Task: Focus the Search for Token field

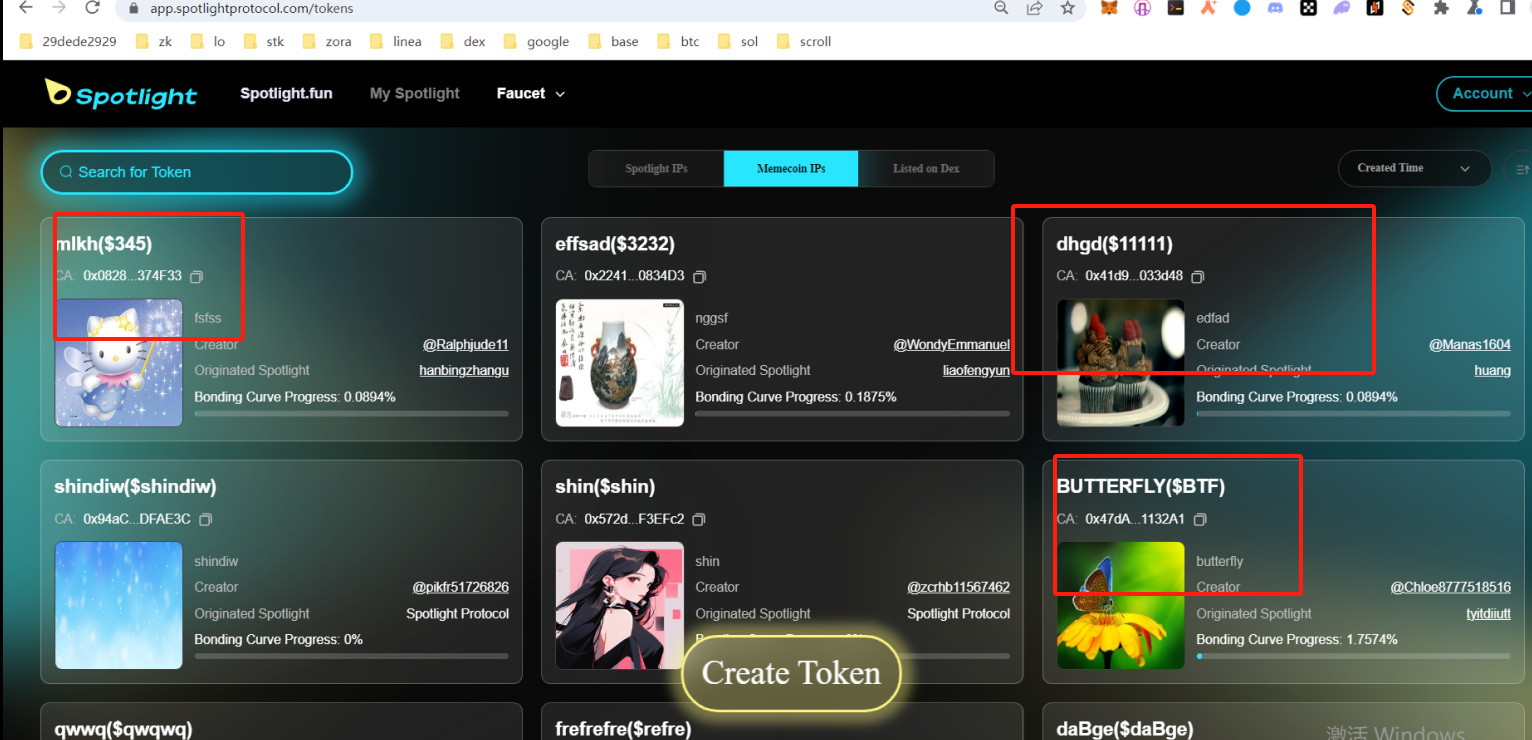Action: pos(197,172)
